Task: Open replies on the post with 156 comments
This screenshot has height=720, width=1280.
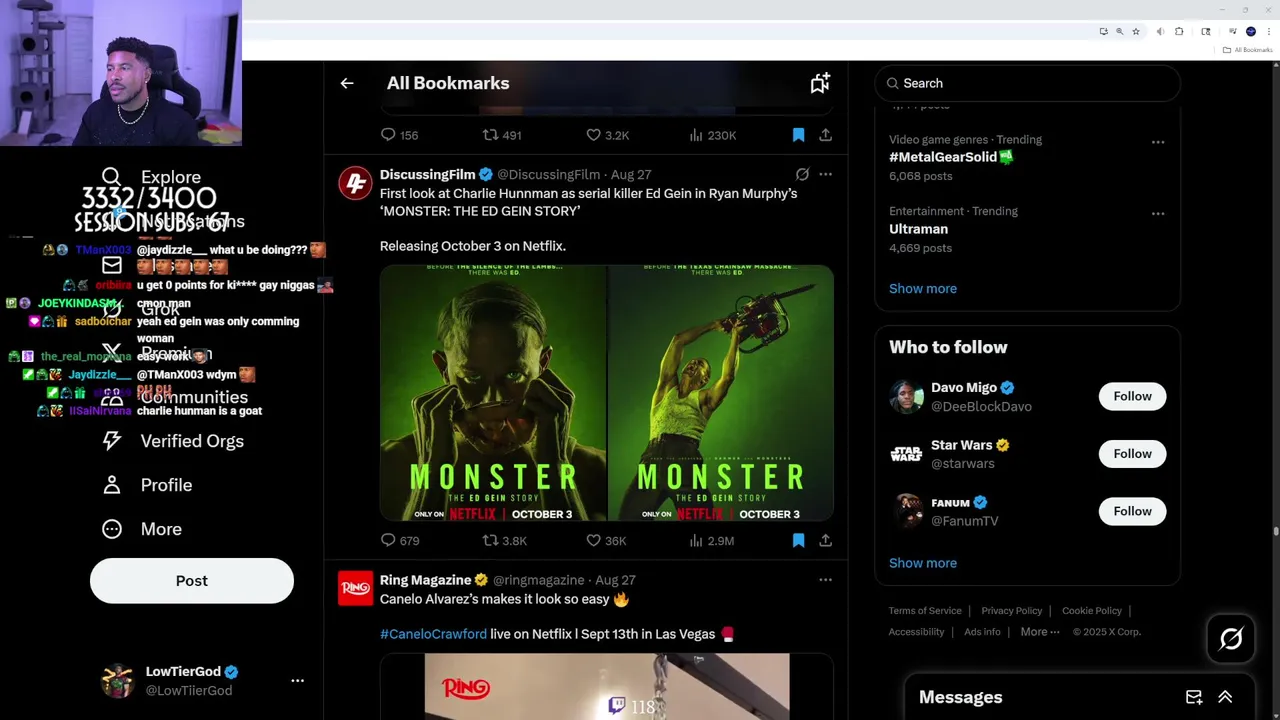Action: [x=399, y=135]
